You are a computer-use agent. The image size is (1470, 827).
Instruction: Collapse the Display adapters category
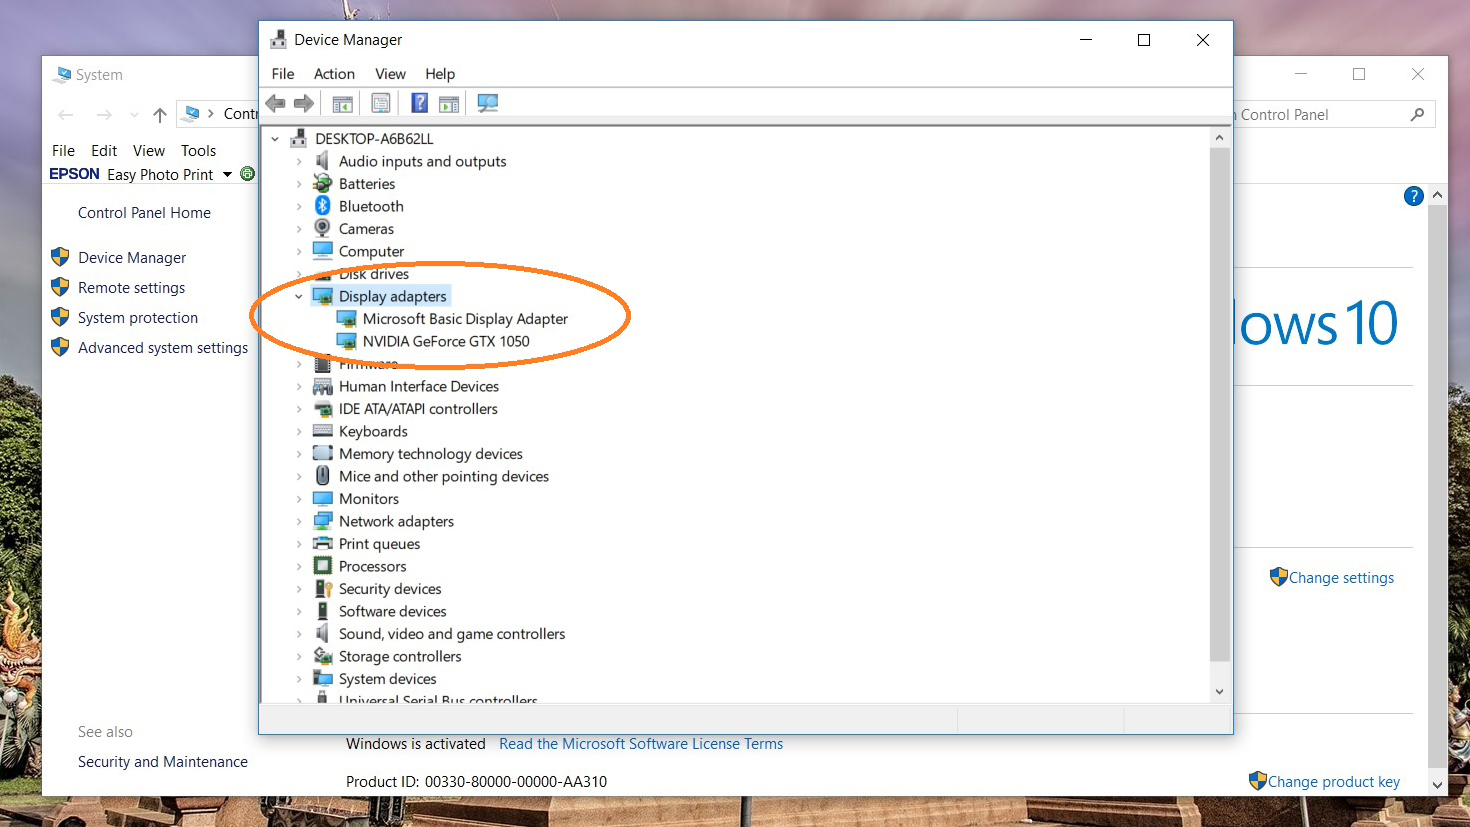click(x=299, y=296)
